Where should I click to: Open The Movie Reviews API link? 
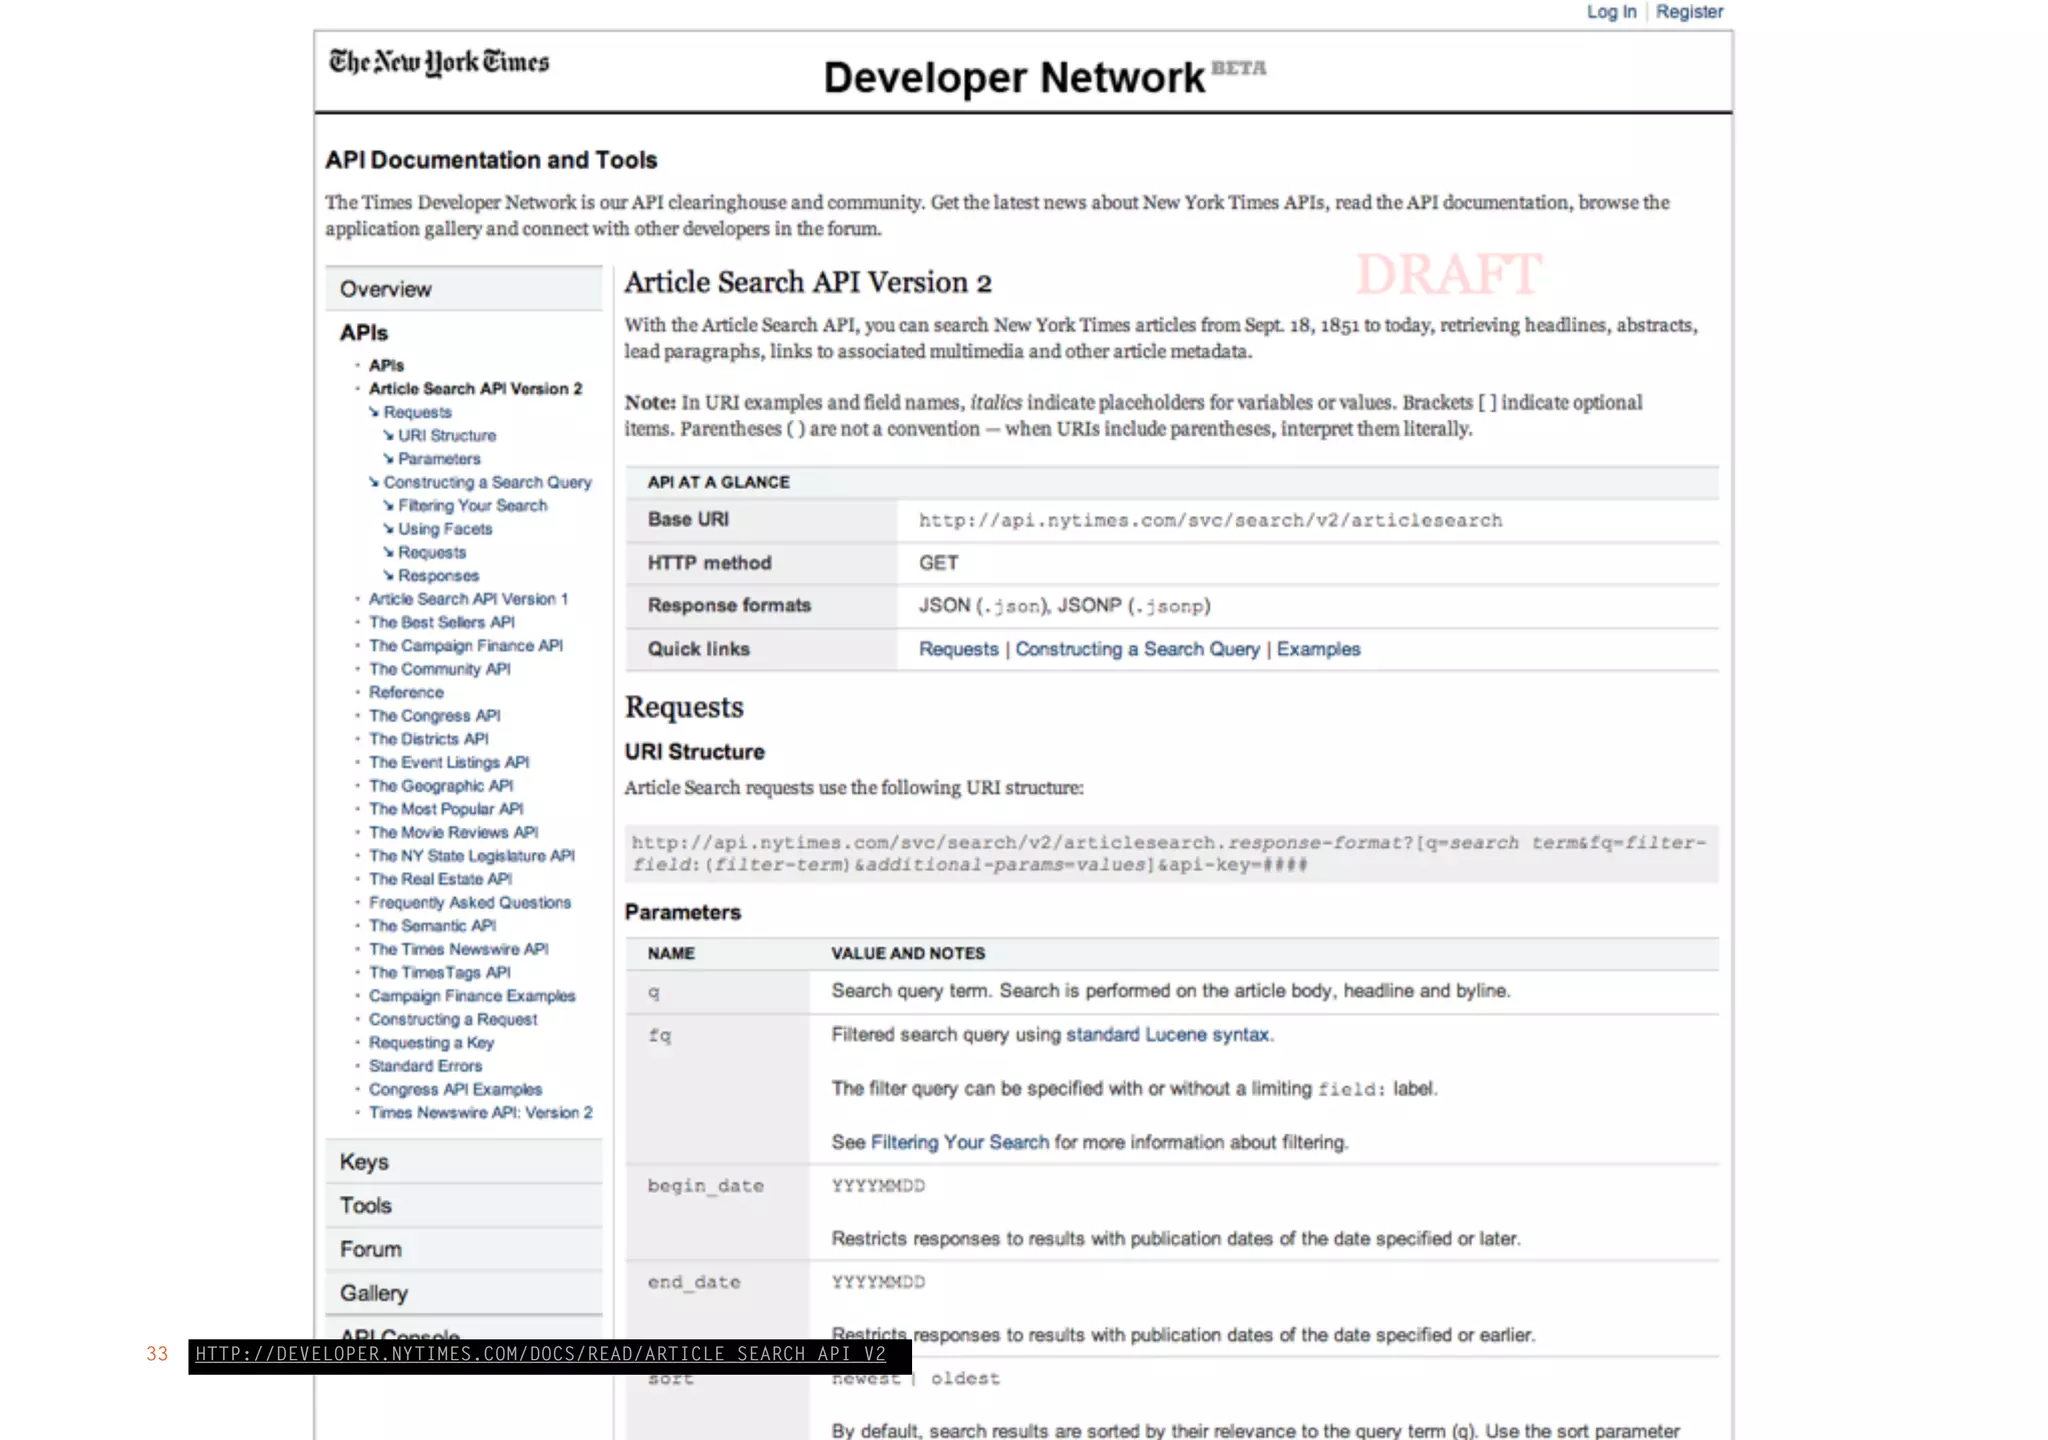point(453,832)
